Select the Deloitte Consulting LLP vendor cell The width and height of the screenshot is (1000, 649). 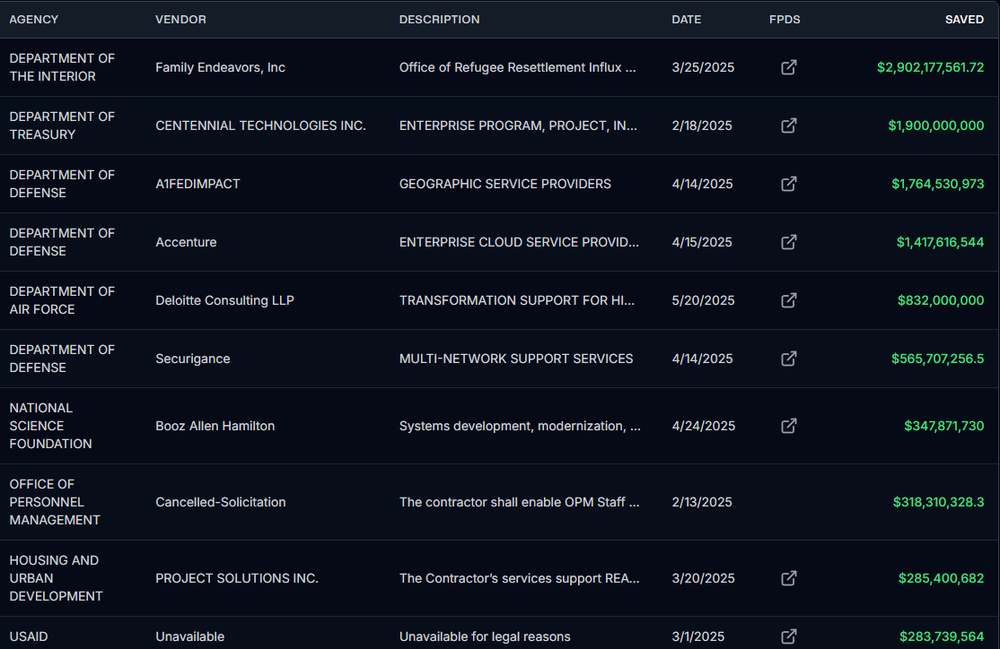click(224, 300)
